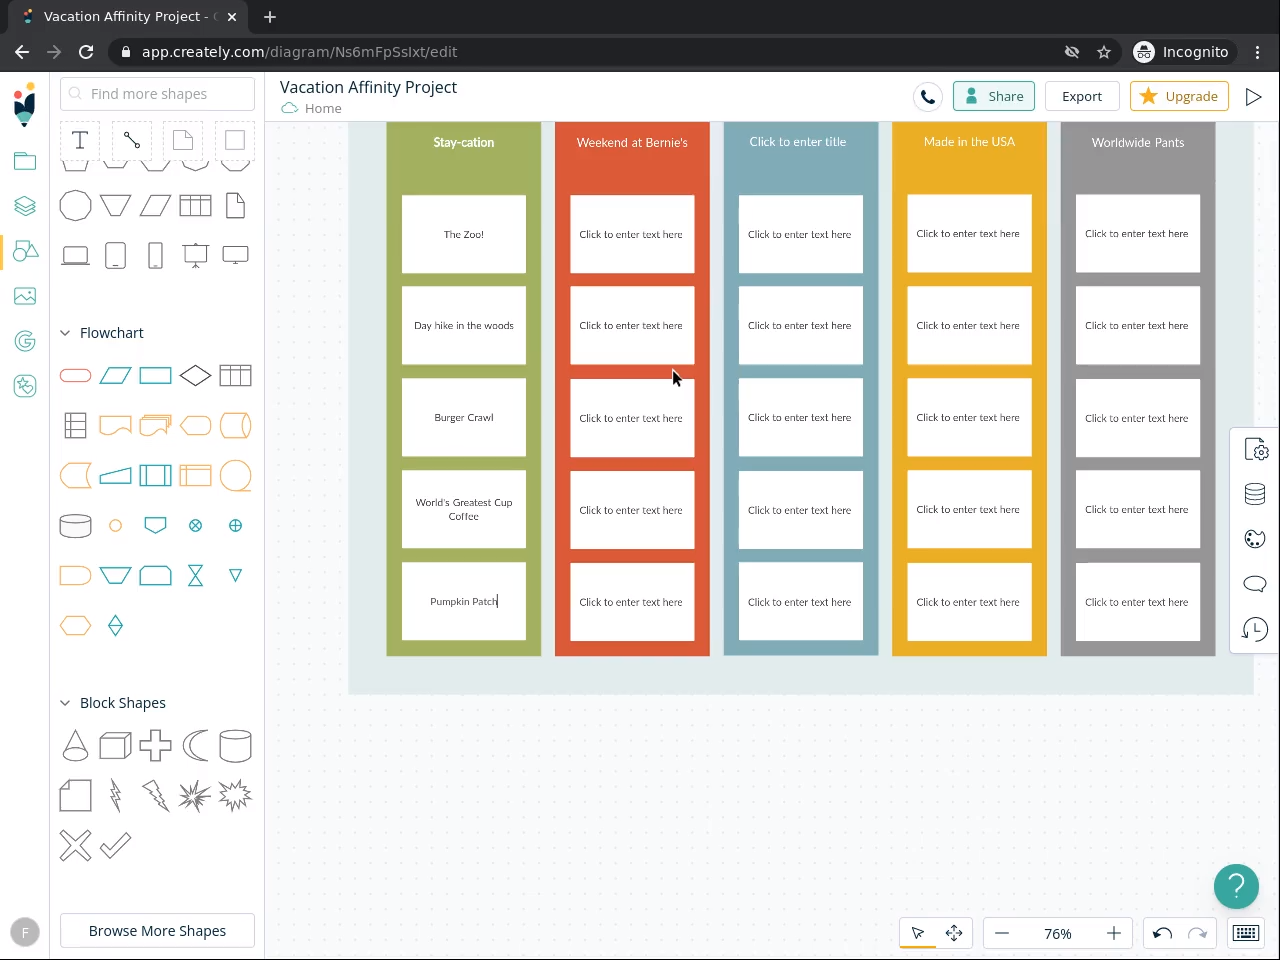The height and width of the screenshot is (960, 1280).
Task: Click the undo arrow
Action: [x=1162, y=933]
